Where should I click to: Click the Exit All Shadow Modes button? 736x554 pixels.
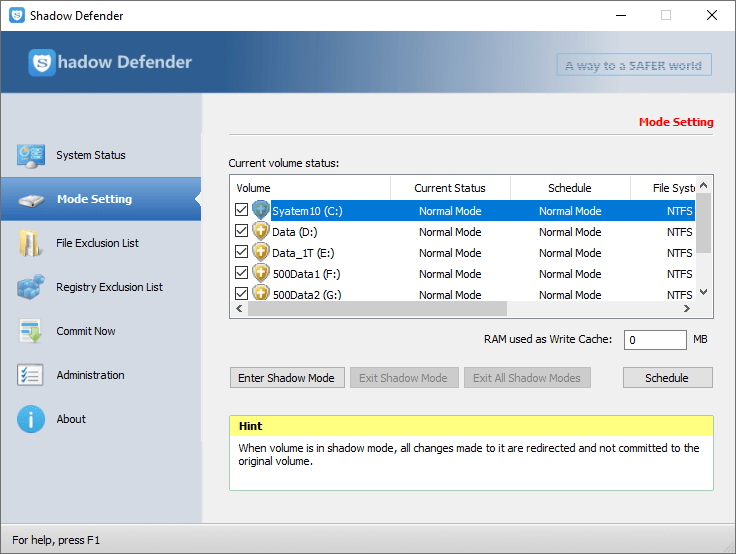click(527, 378)
